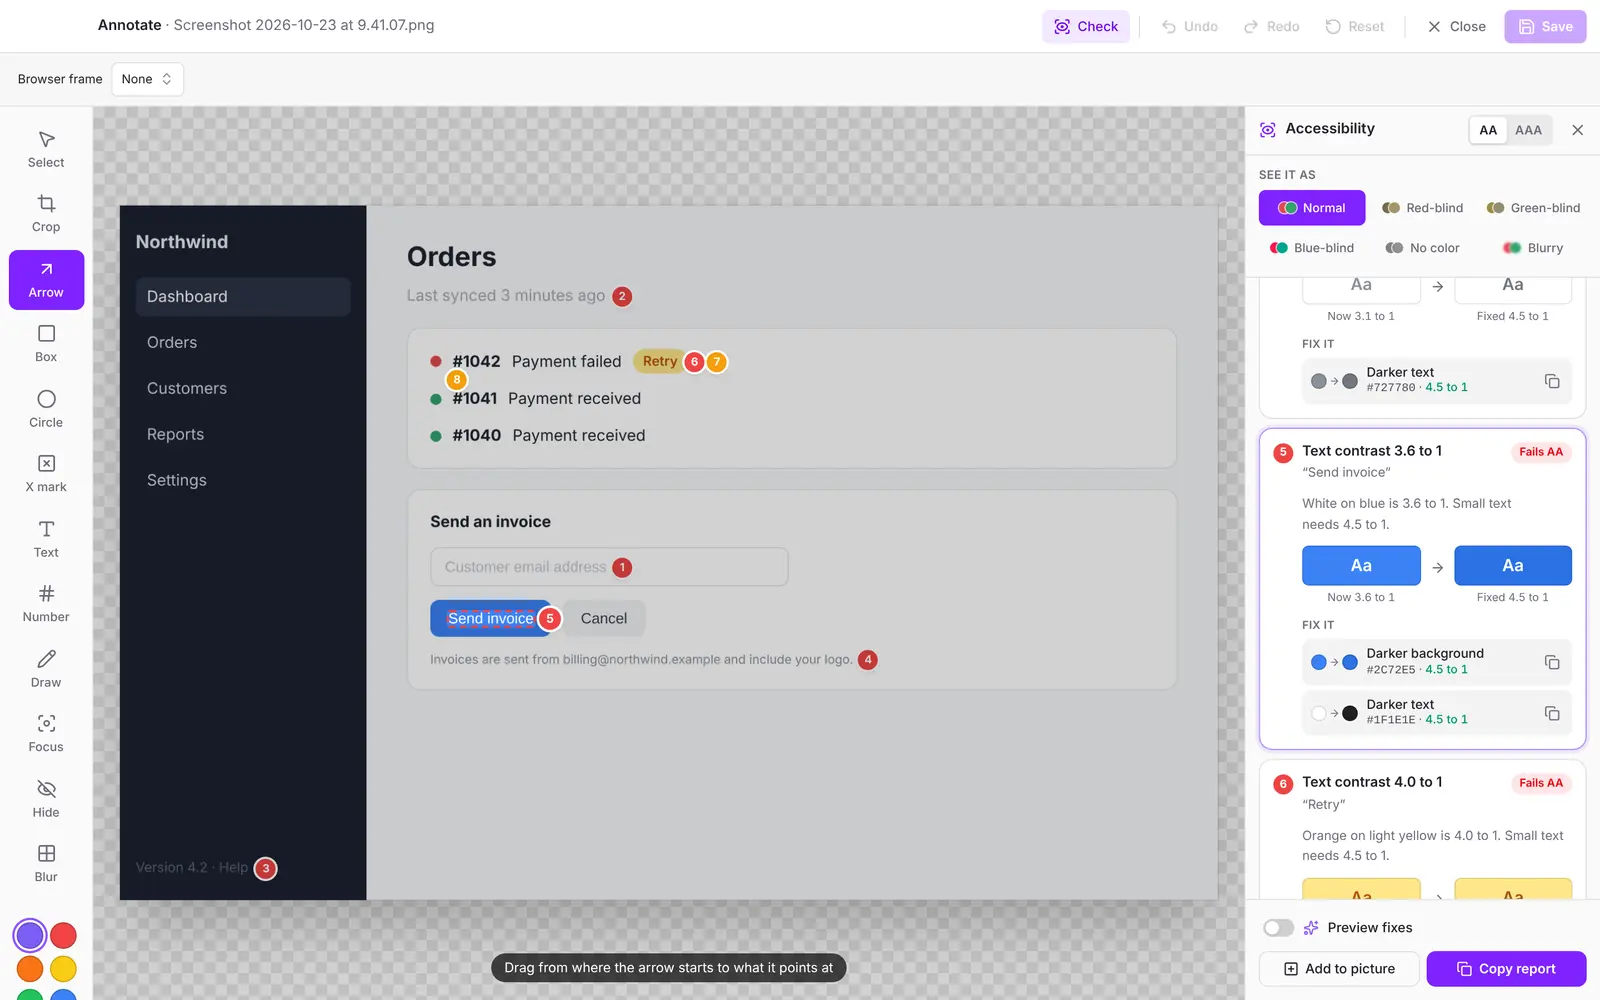Switch to the AAA conformance tab
The width and height of the screenshot is (1600, 1000).
tap(1528, 130)
